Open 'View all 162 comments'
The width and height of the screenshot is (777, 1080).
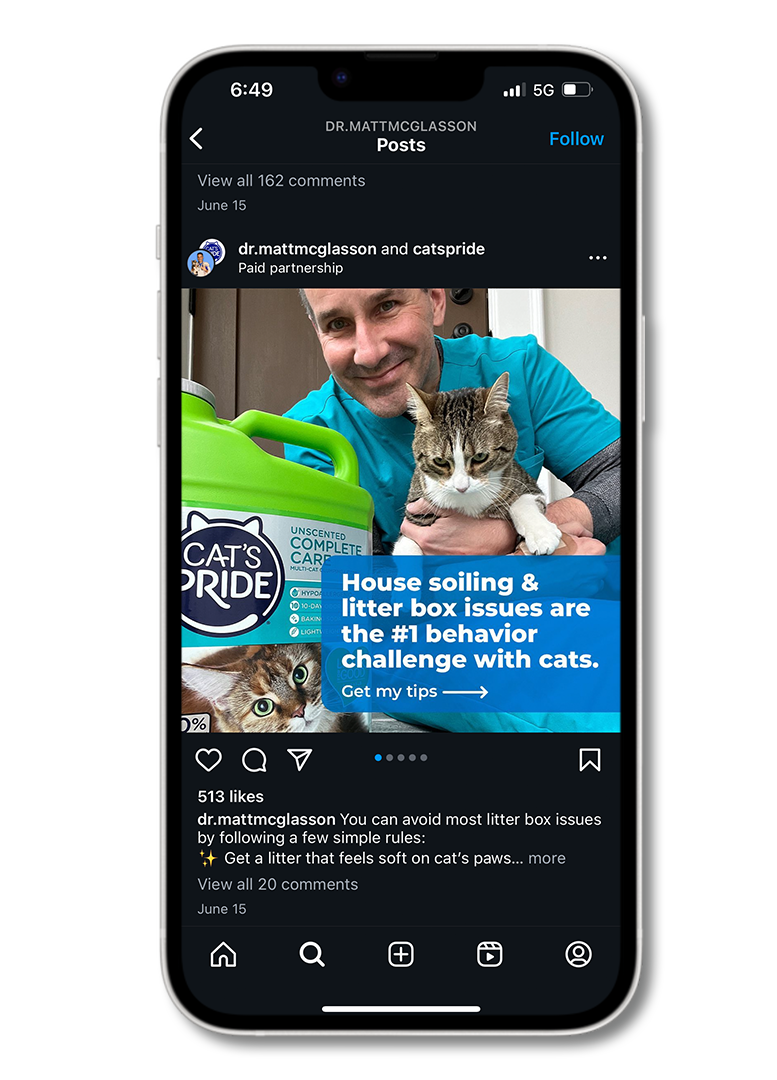[281, 180]
